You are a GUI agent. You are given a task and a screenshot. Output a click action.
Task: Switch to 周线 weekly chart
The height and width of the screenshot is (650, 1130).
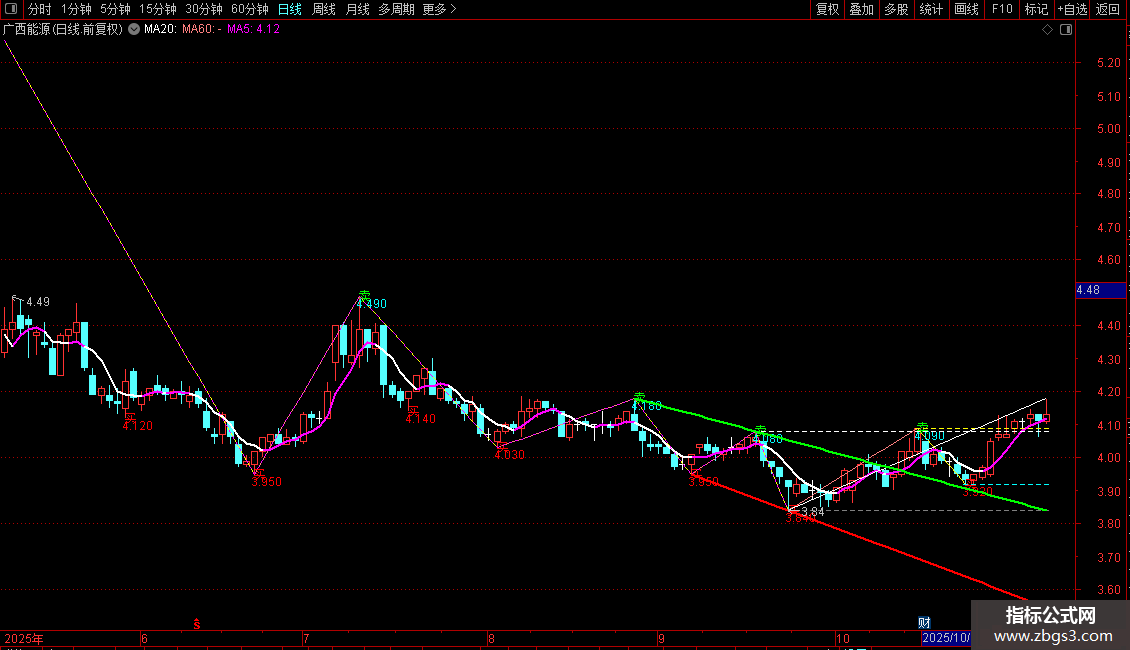pyautogui.click(x=324, y=9)
